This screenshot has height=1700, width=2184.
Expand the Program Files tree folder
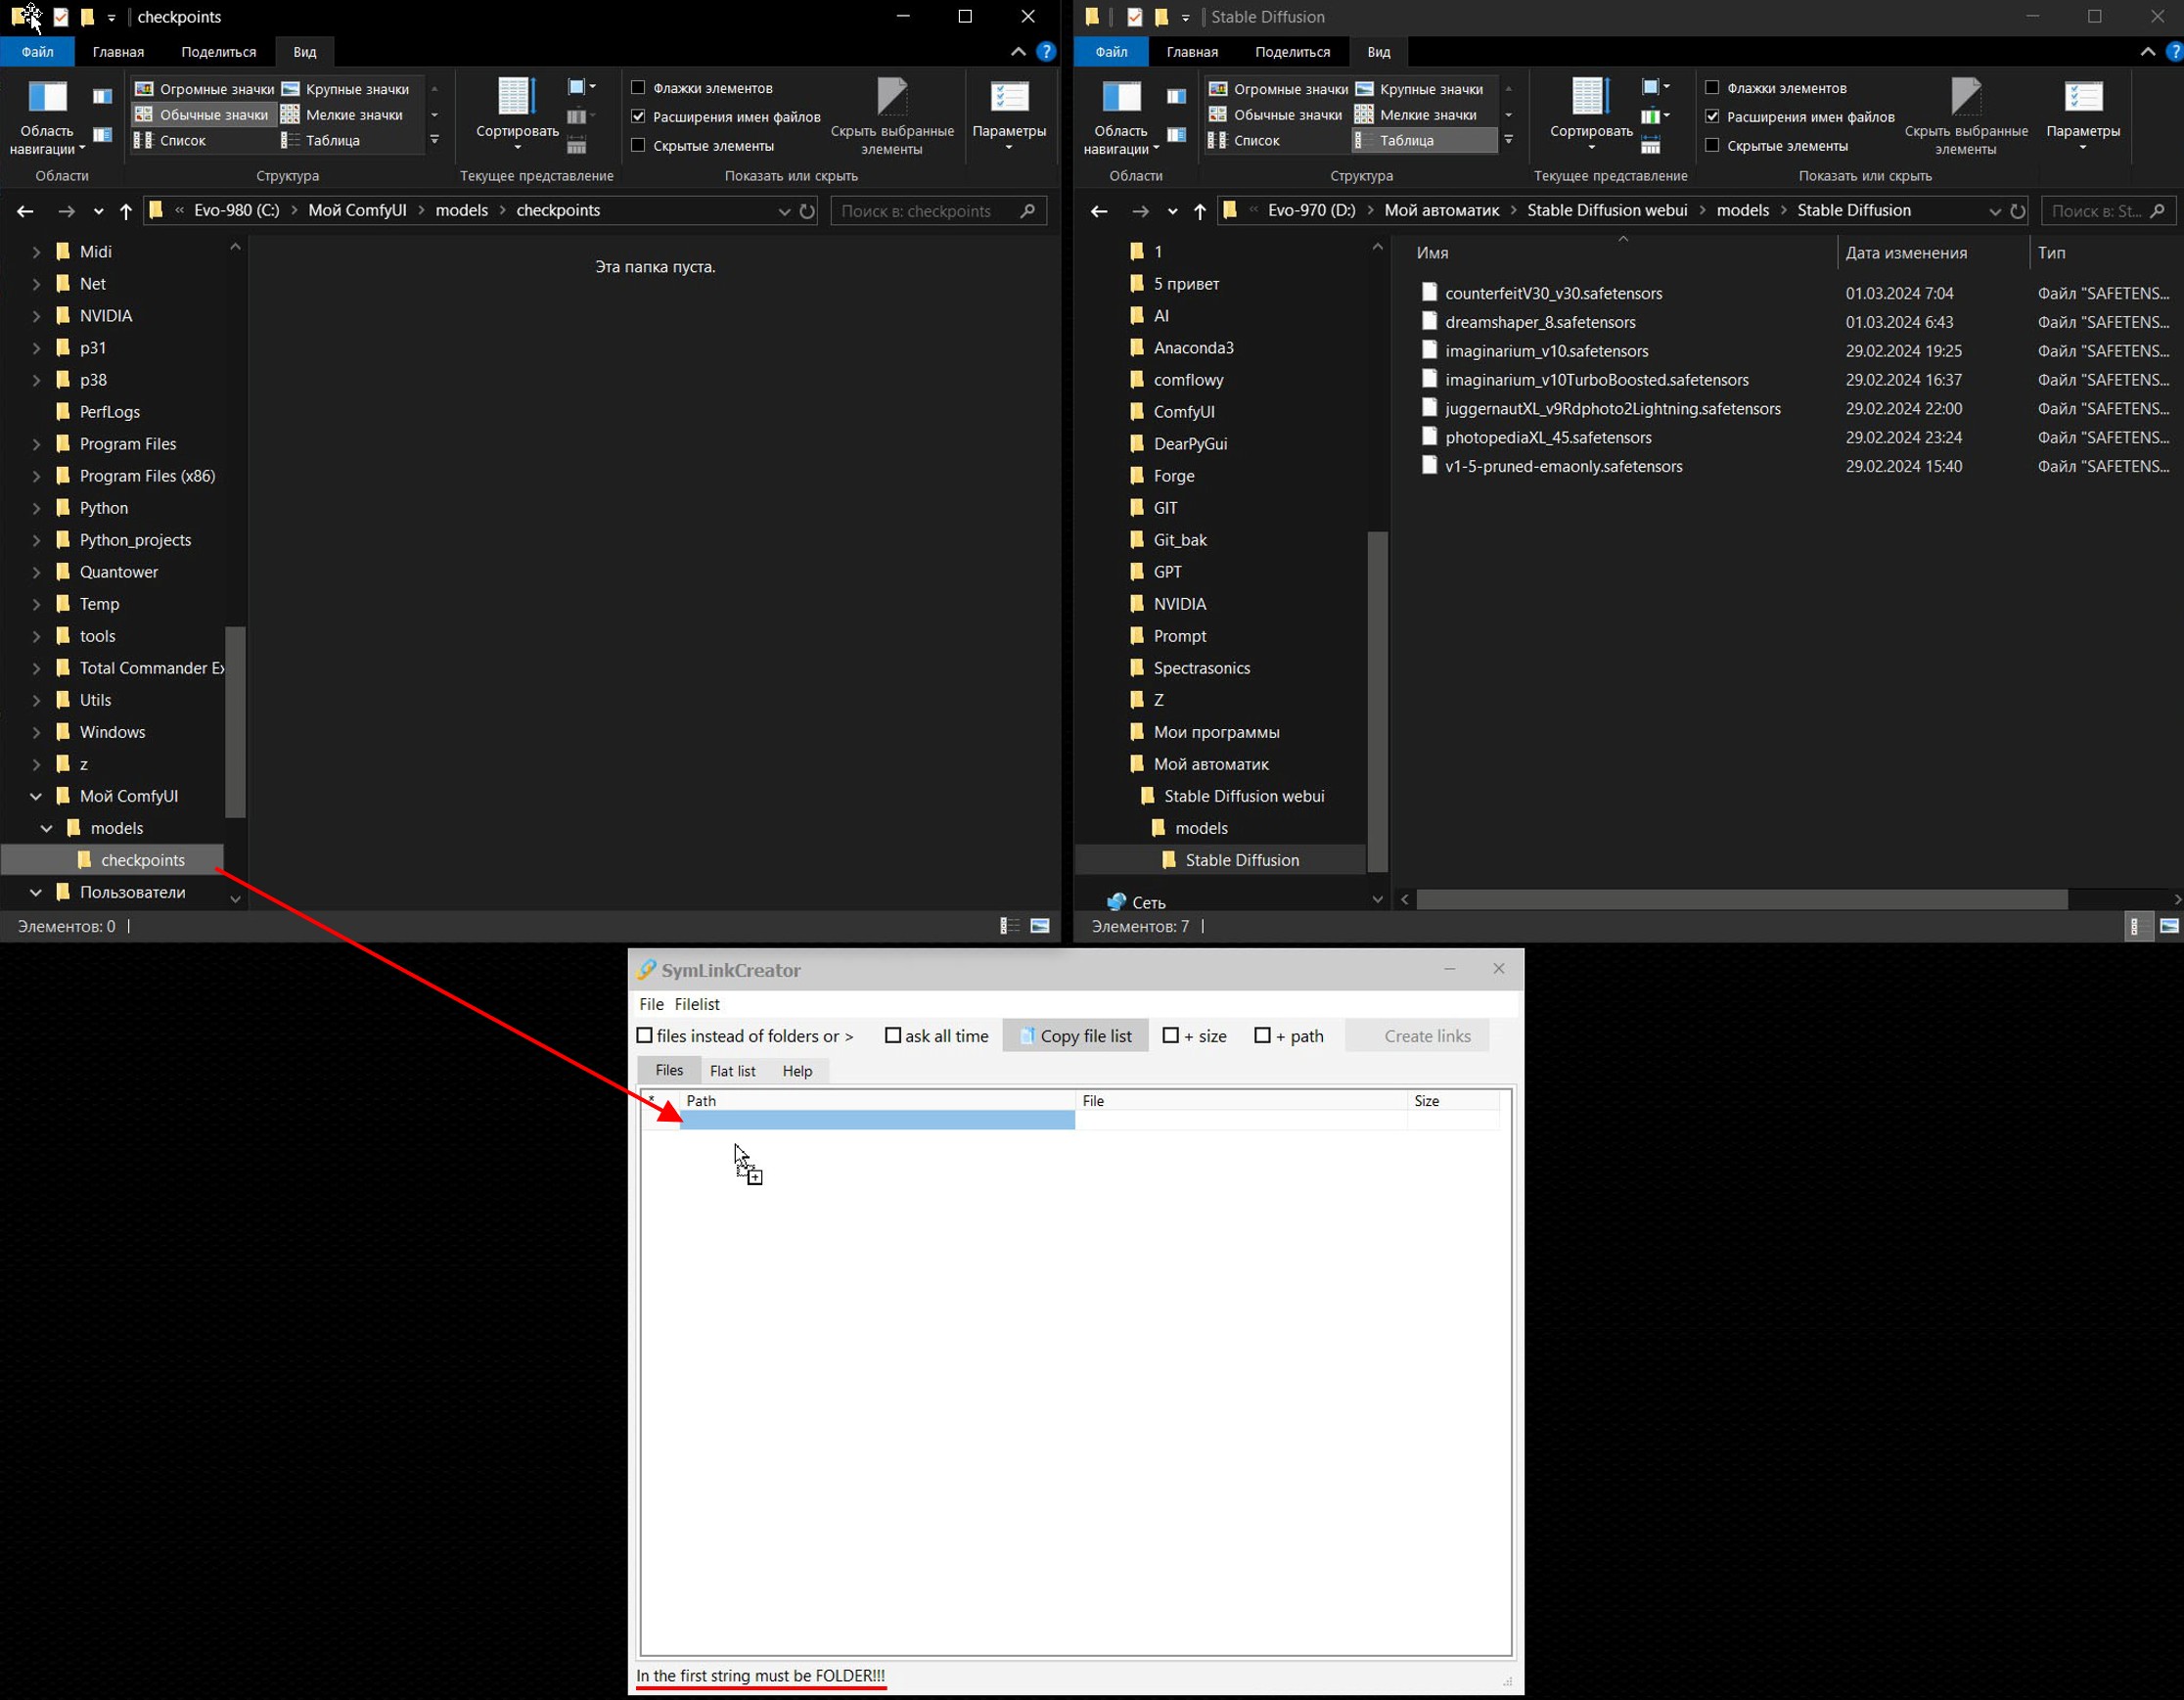point(36,444)
